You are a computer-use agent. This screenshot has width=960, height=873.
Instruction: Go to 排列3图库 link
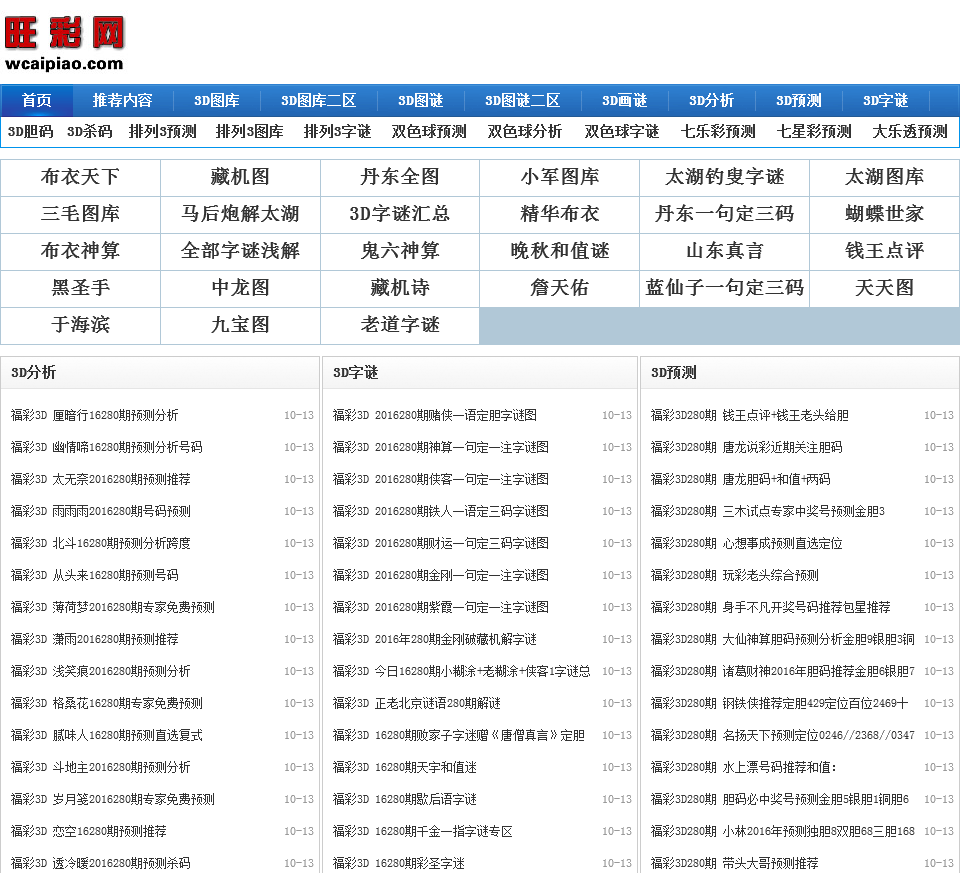[250, 132]
